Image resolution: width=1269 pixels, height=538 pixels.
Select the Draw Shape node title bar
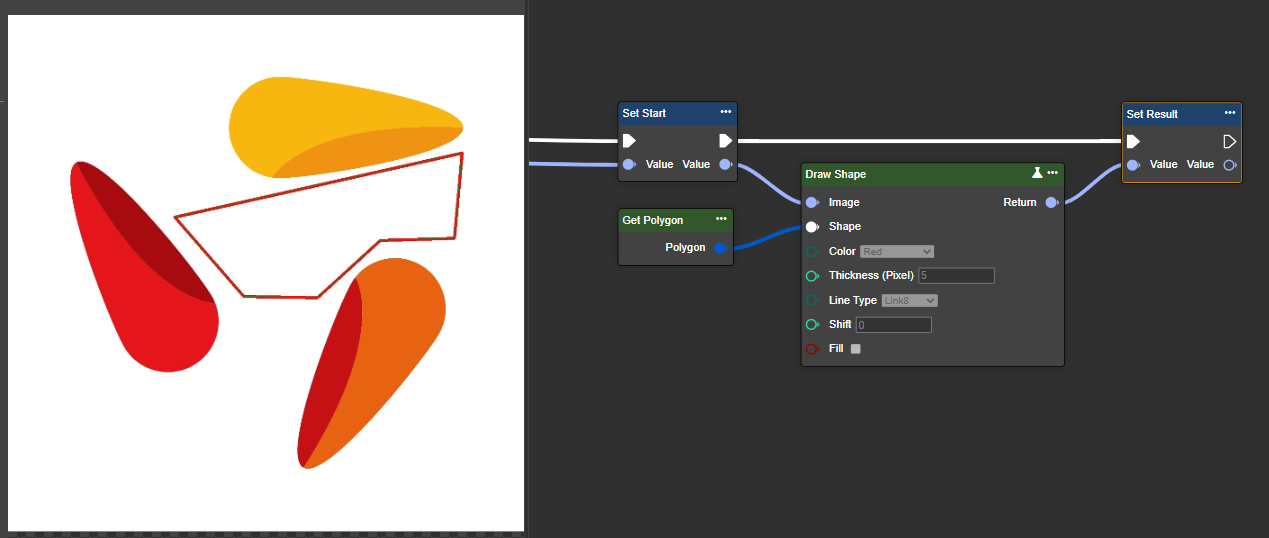pyautogui.click(x=900, y=174)
